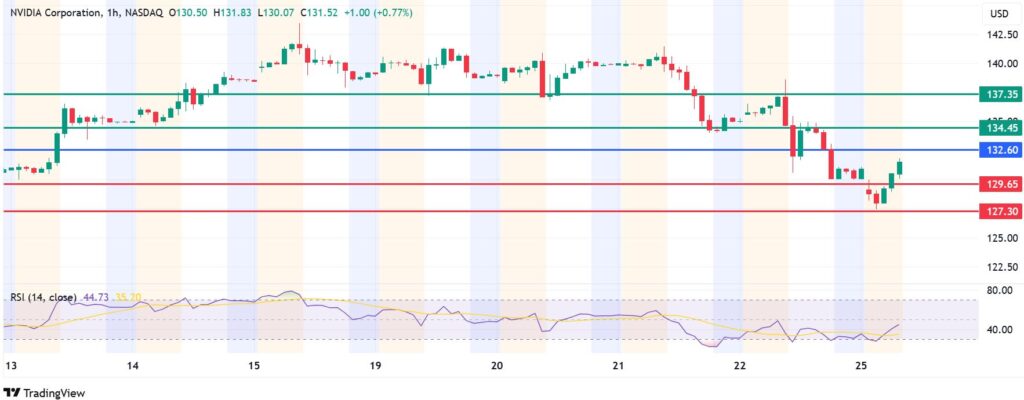Click the NVIDIA Corporation symbol title
This screenshot has width=1024, height=400.
click(57, 12)
